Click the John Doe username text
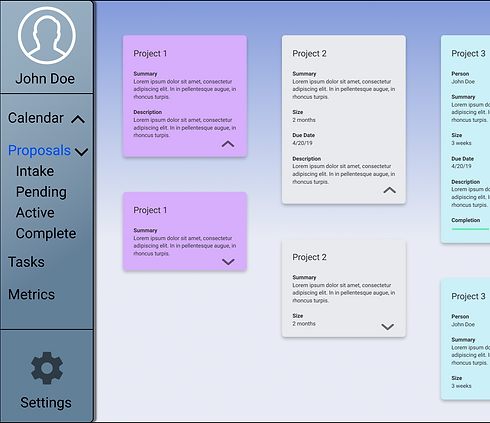 coord(45,79)
